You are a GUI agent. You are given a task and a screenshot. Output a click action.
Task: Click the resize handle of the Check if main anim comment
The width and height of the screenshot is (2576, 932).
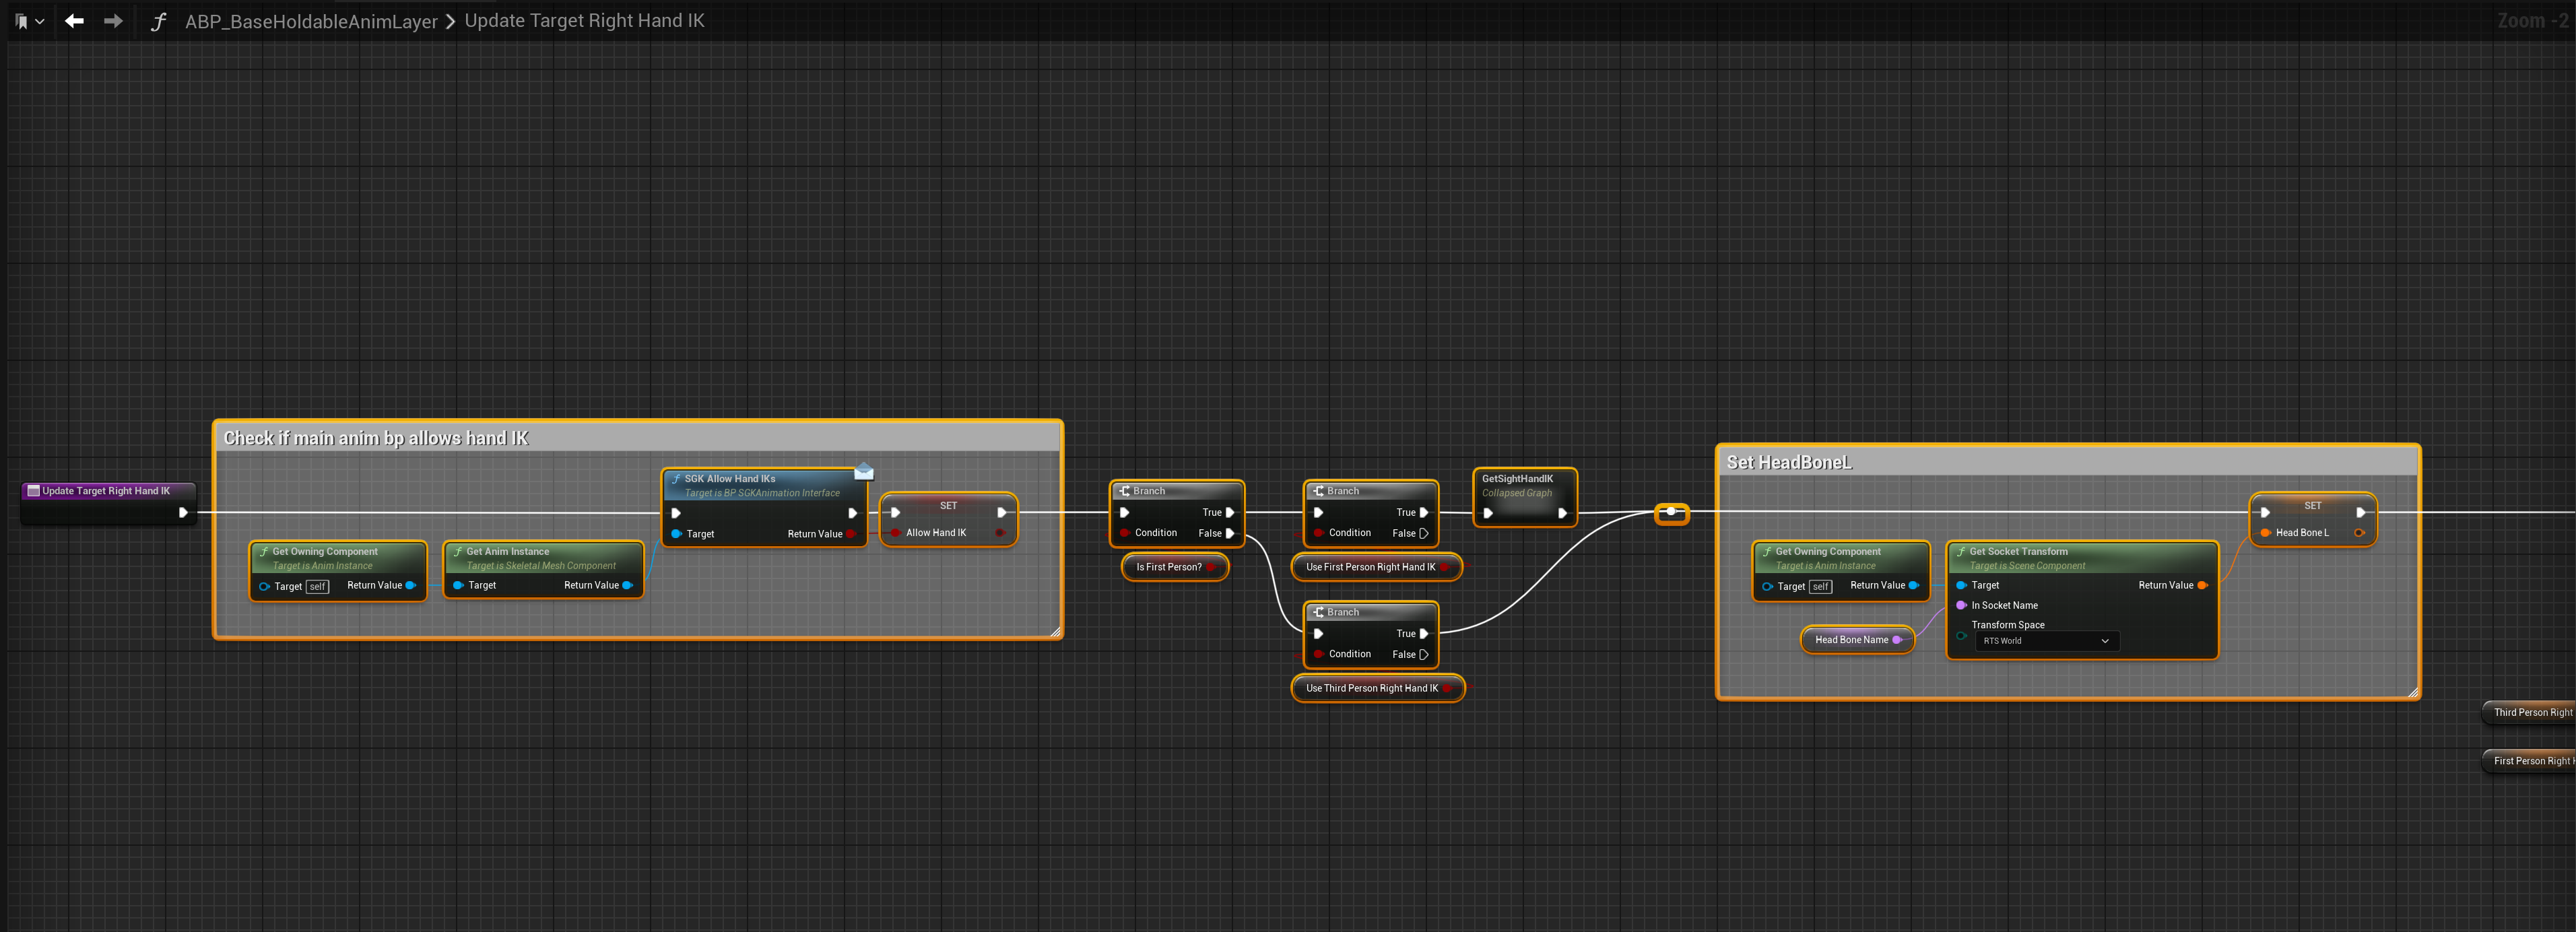coord(1055,631)
